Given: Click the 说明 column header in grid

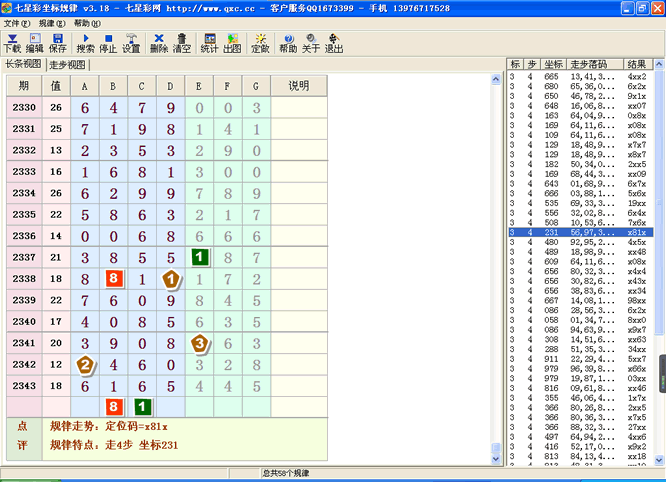Looking at the screenshot, I should [x=299, y=86].
